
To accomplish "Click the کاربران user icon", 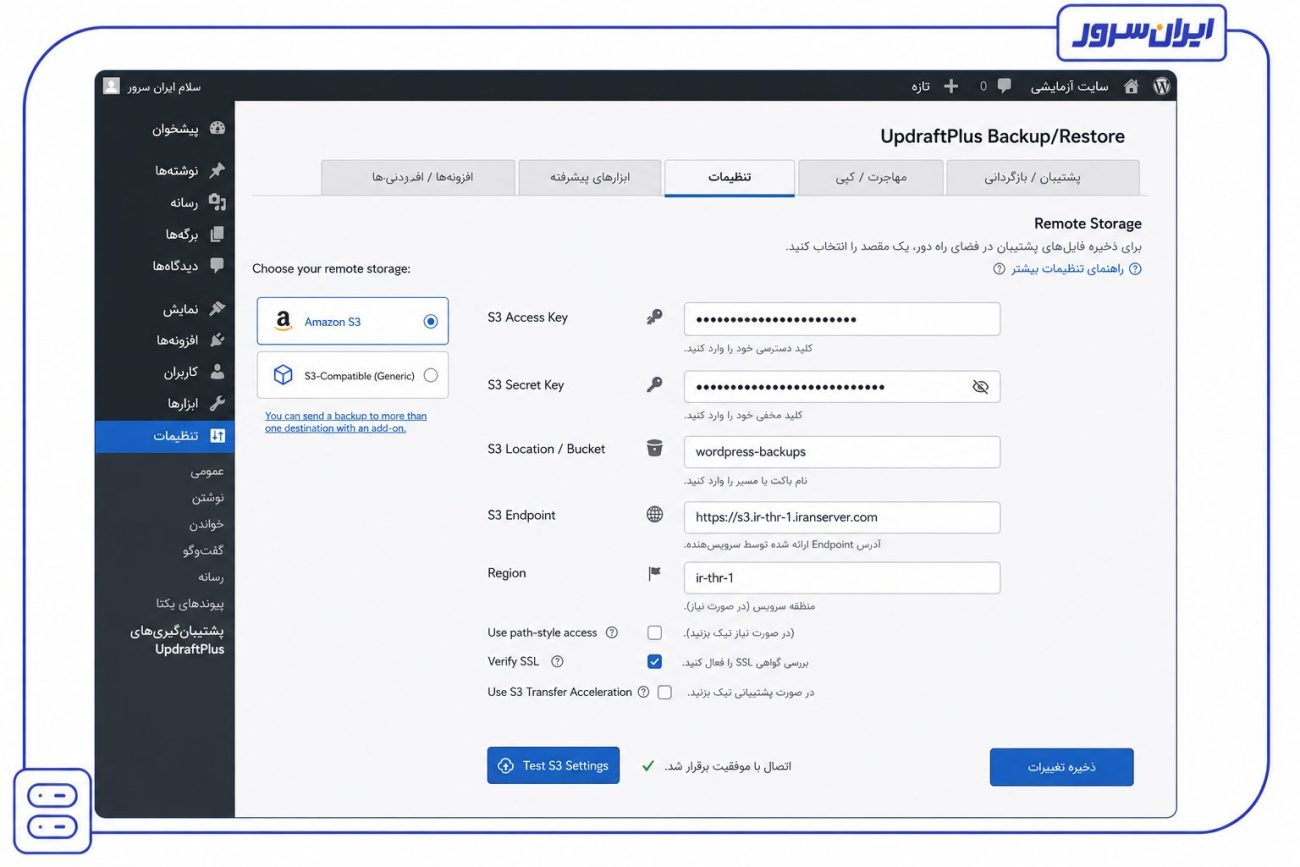I will 217,372.
